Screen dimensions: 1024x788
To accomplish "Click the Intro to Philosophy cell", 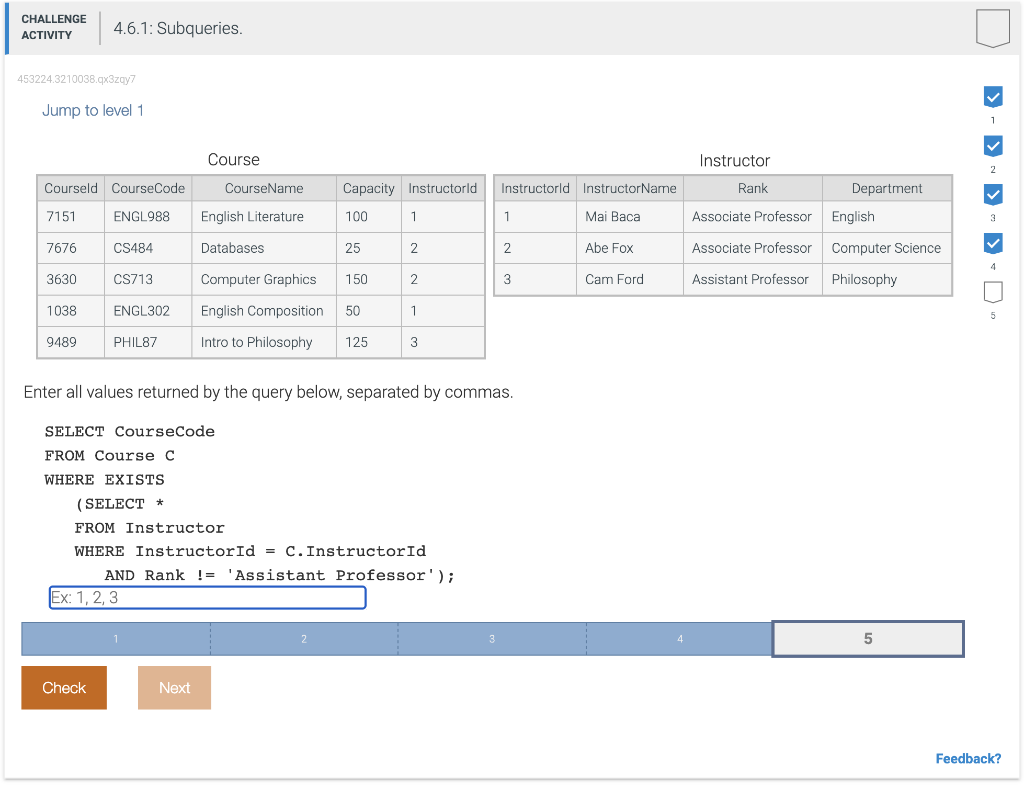I will pos(264,342).
